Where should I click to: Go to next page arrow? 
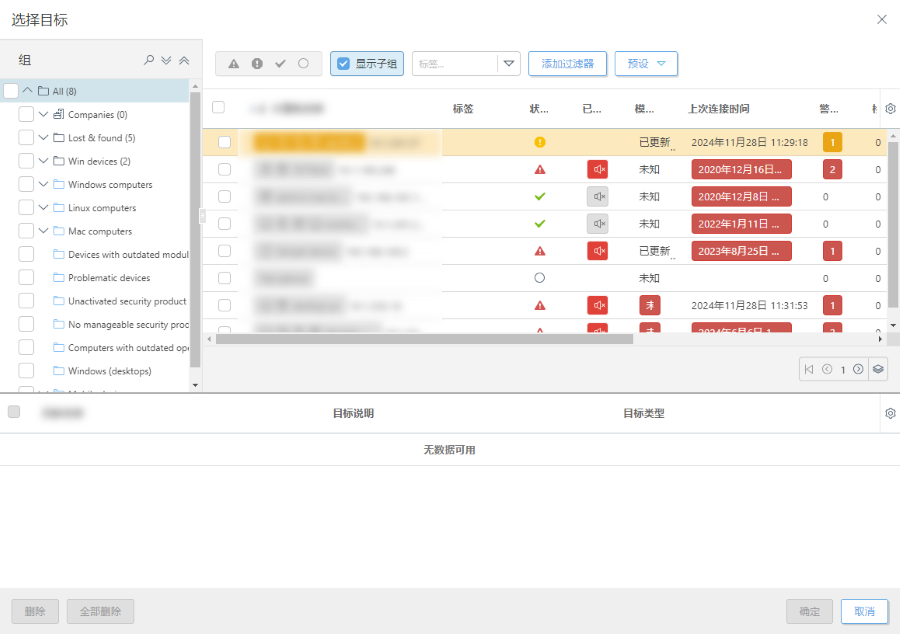858,369
